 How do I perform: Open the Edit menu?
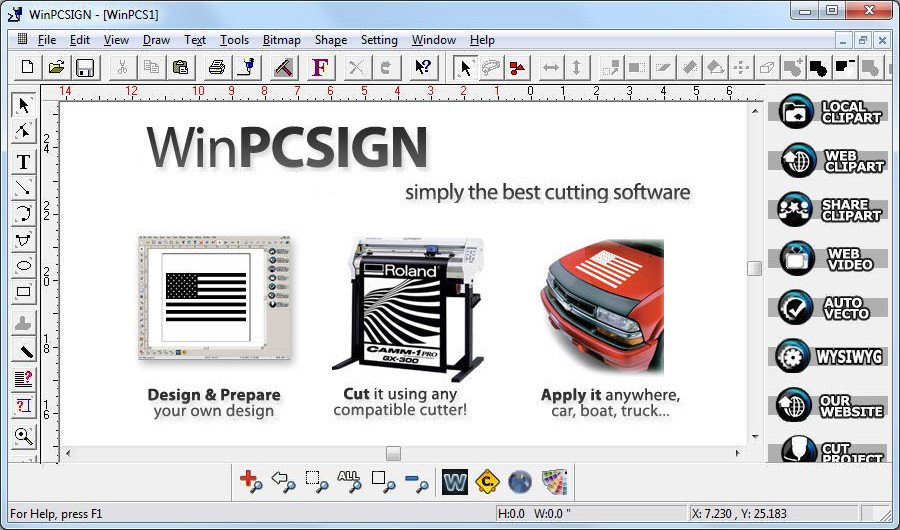coord(80,40)
